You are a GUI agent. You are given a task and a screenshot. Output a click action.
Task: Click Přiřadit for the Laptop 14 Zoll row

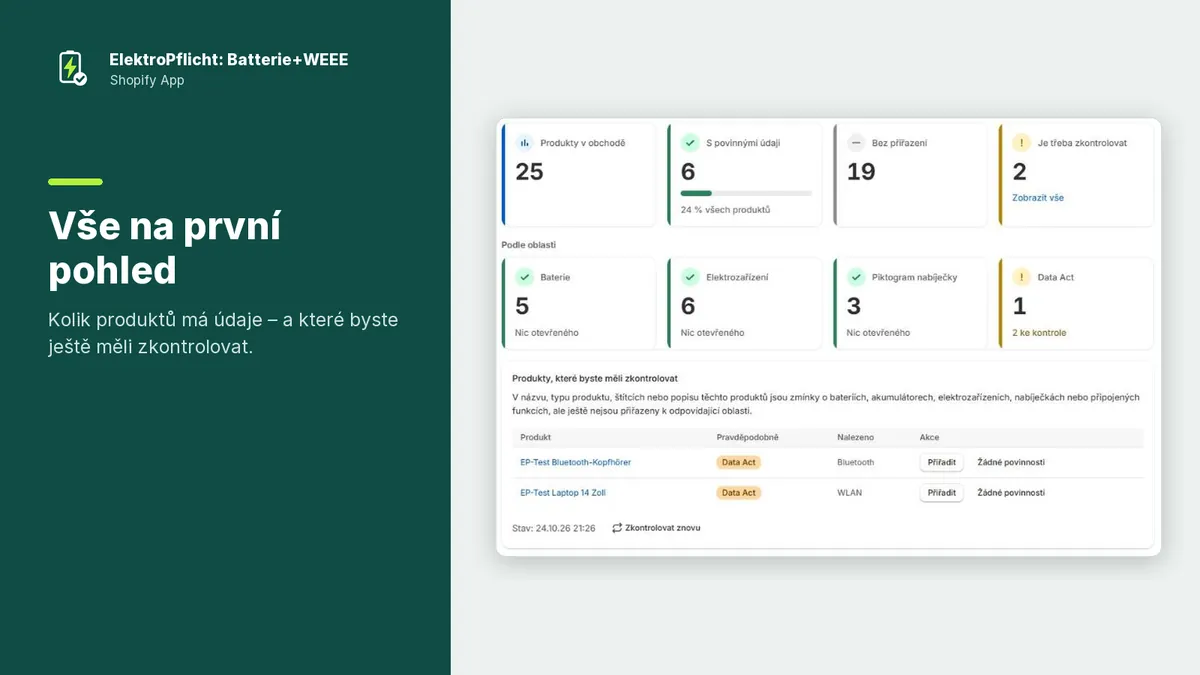(941, 492)
